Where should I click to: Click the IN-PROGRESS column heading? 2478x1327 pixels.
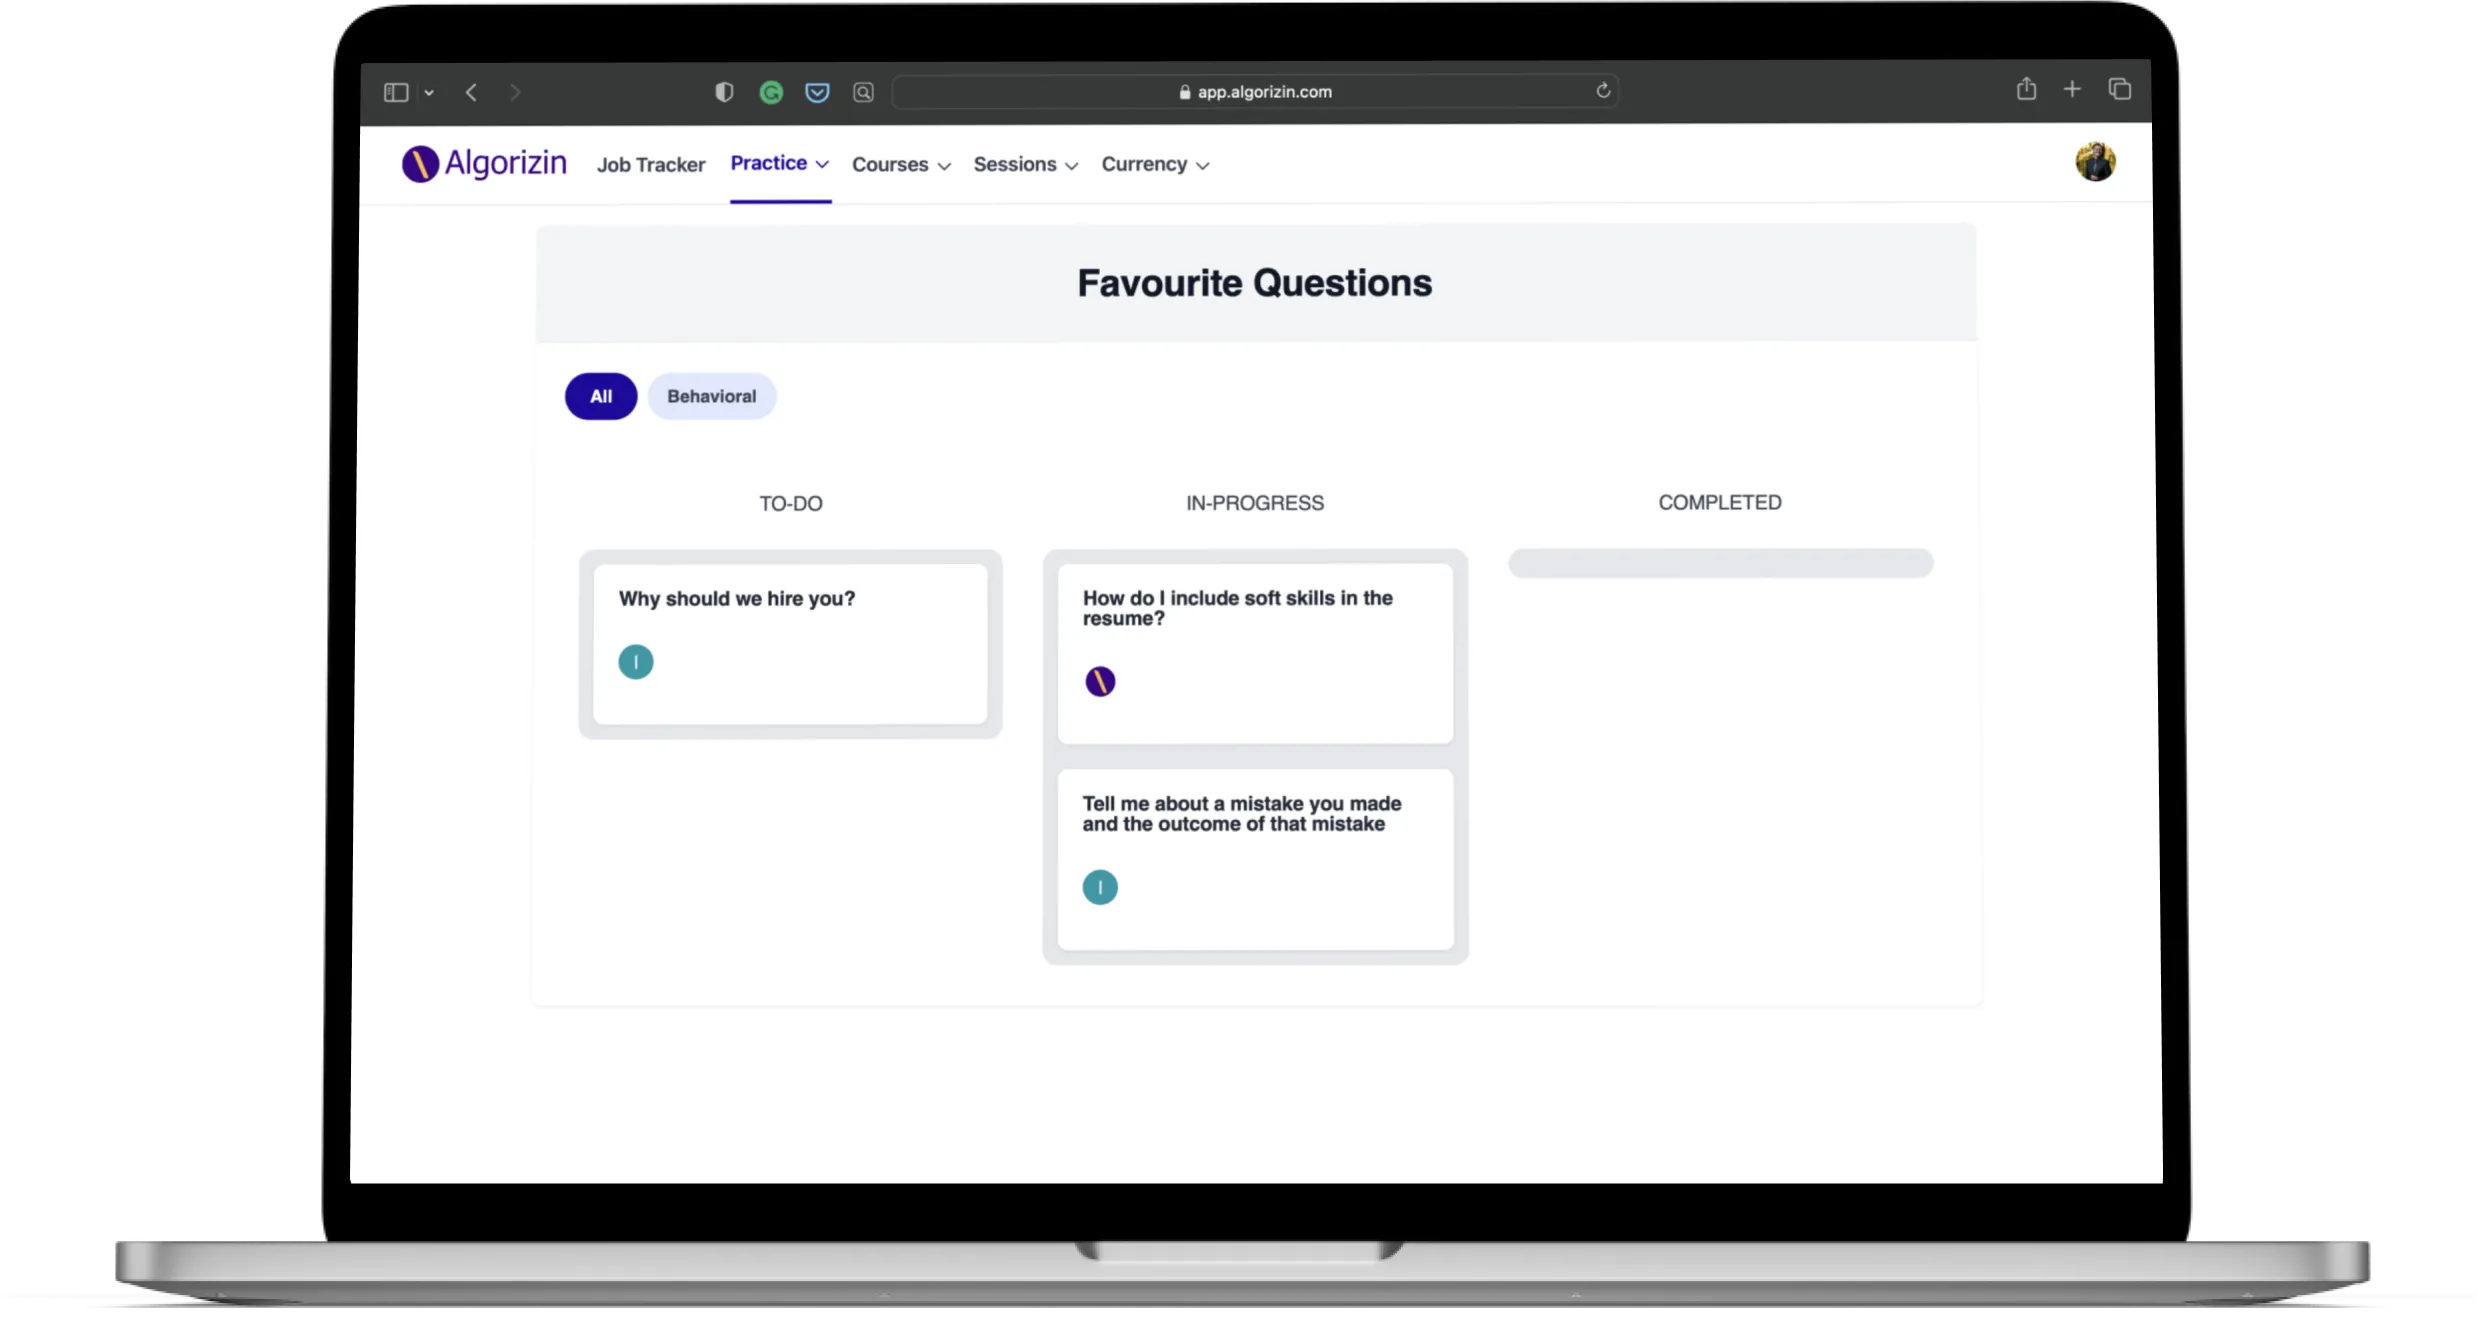(x=1255, y=503)
